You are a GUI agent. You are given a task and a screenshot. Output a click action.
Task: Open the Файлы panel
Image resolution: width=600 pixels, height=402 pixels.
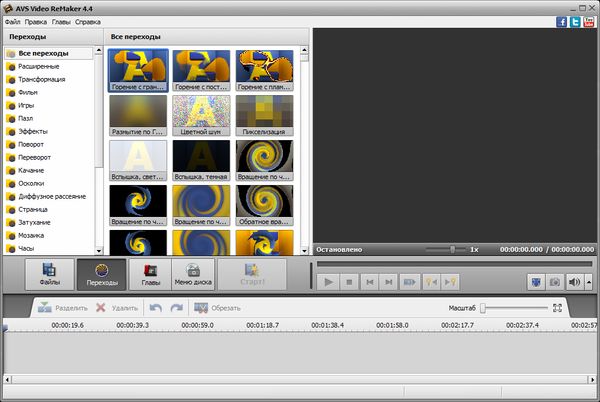click(49, 274)
